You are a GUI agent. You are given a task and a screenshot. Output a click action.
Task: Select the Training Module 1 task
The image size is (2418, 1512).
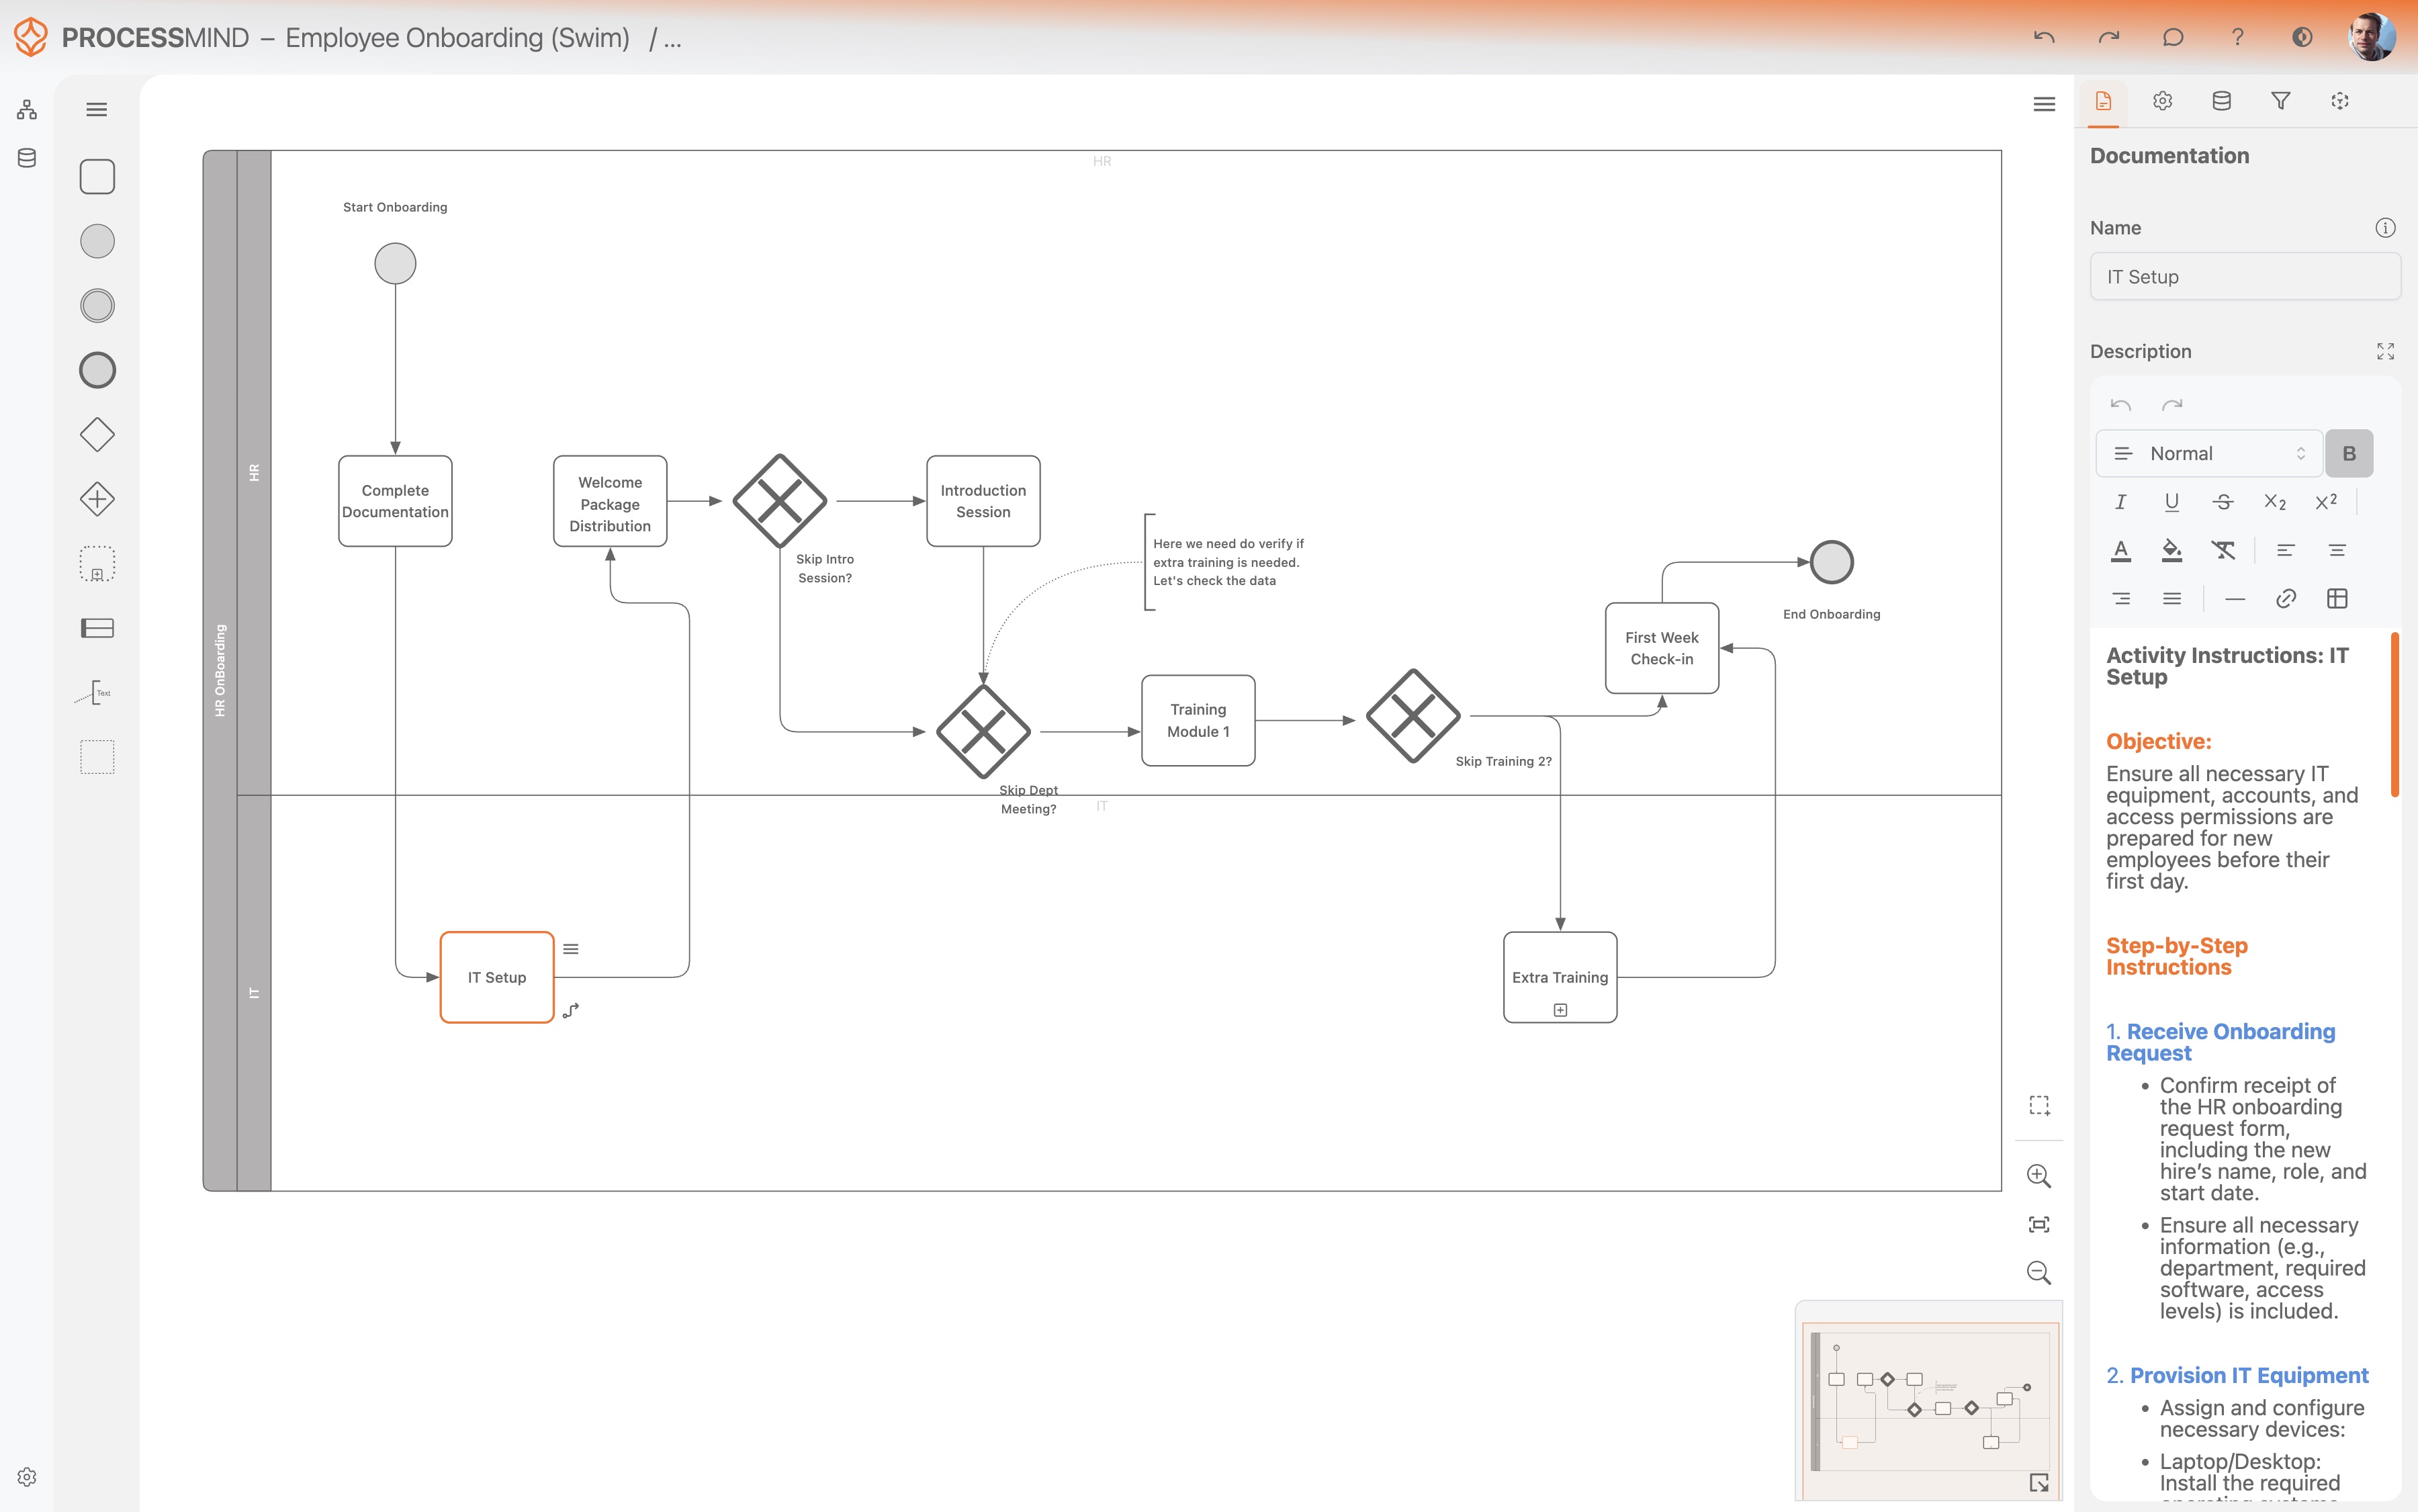pyautogui.click(x=1198, y=720)
